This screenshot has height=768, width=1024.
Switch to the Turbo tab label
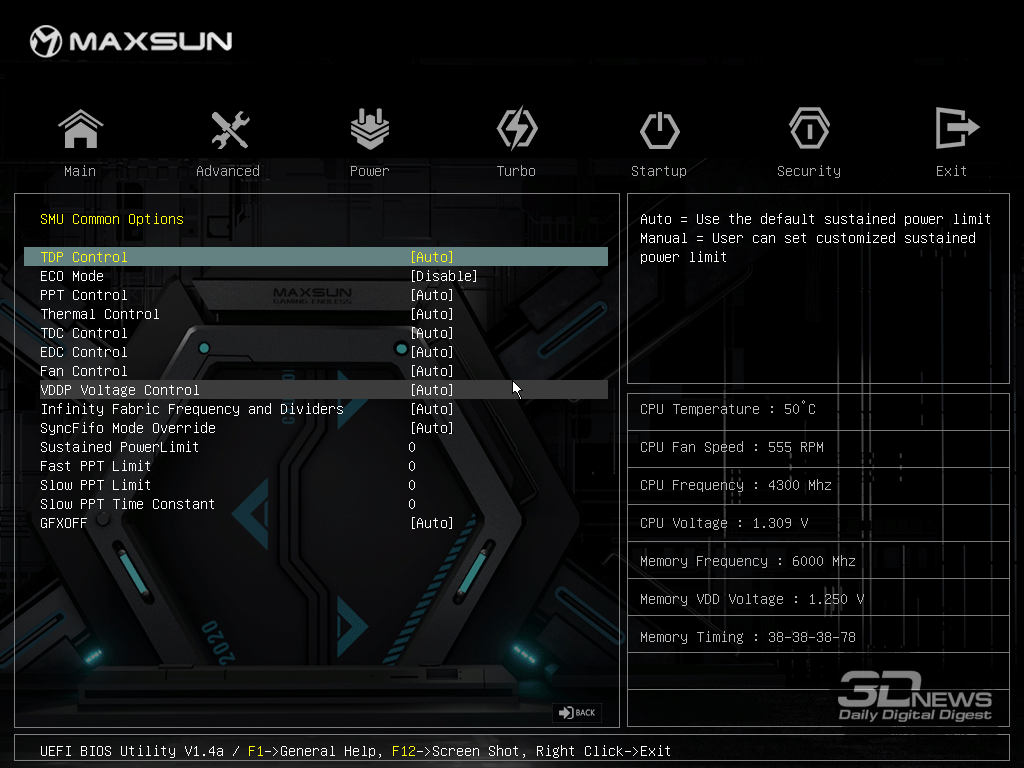coord(516,171)
